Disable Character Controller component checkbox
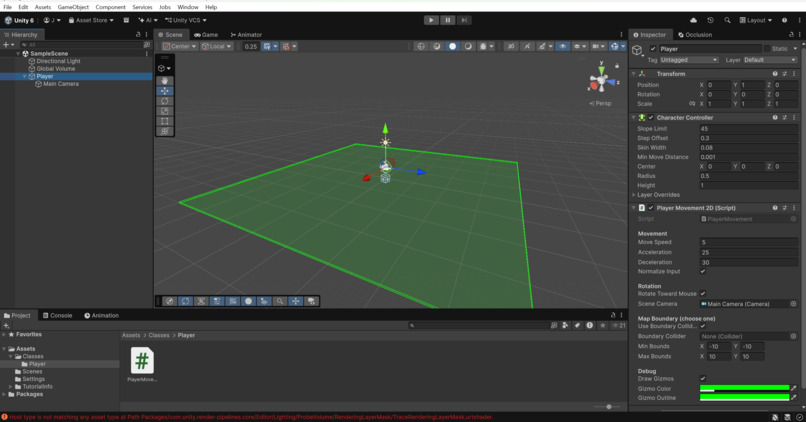 (x=651, y=117)
